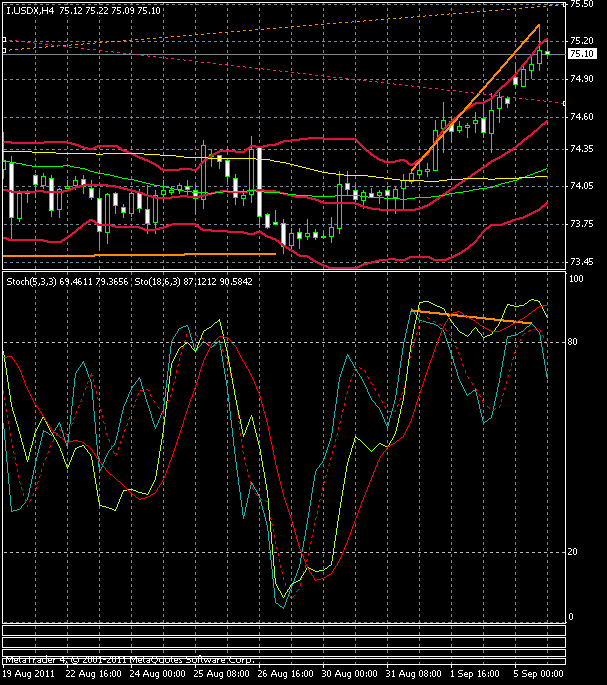Select the current price tag 75.10
Image resolution: width=607 pixels, height=685 pixels.
tap(582, 54)
